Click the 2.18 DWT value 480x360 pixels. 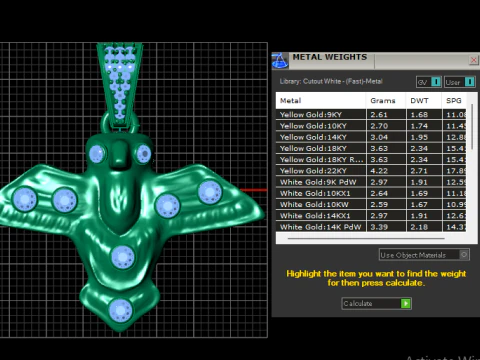click(419, 227)
